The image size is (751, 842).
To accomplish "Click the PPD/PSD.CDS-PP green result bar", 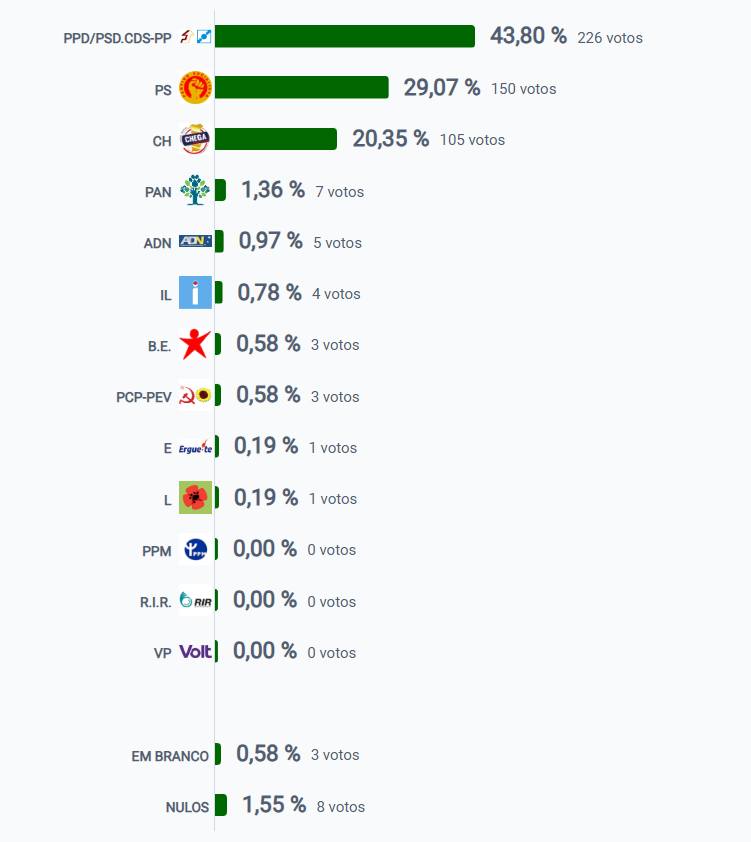I will pyautogui.click(x=344, y=37).
